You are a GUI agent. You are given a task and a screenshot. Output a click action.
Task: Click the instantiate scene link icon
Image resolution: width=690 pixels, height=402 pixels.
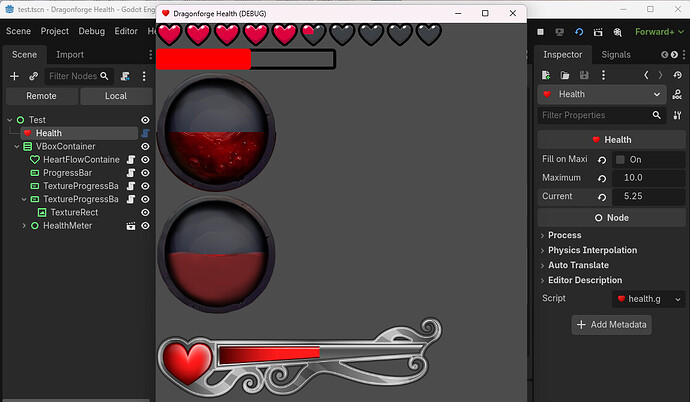click(33, 76)
